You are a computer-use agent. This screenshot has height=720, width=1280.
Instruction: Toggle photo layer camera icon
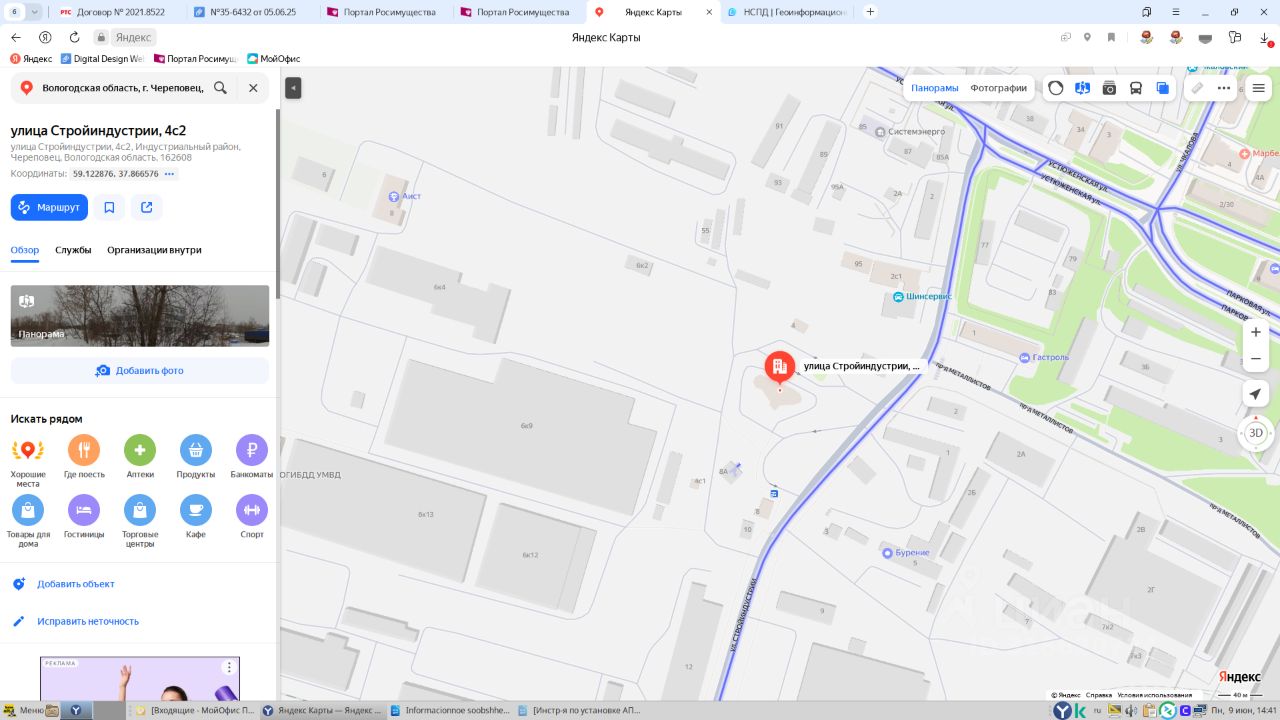pyautogui.click(x=1109, y=88)
